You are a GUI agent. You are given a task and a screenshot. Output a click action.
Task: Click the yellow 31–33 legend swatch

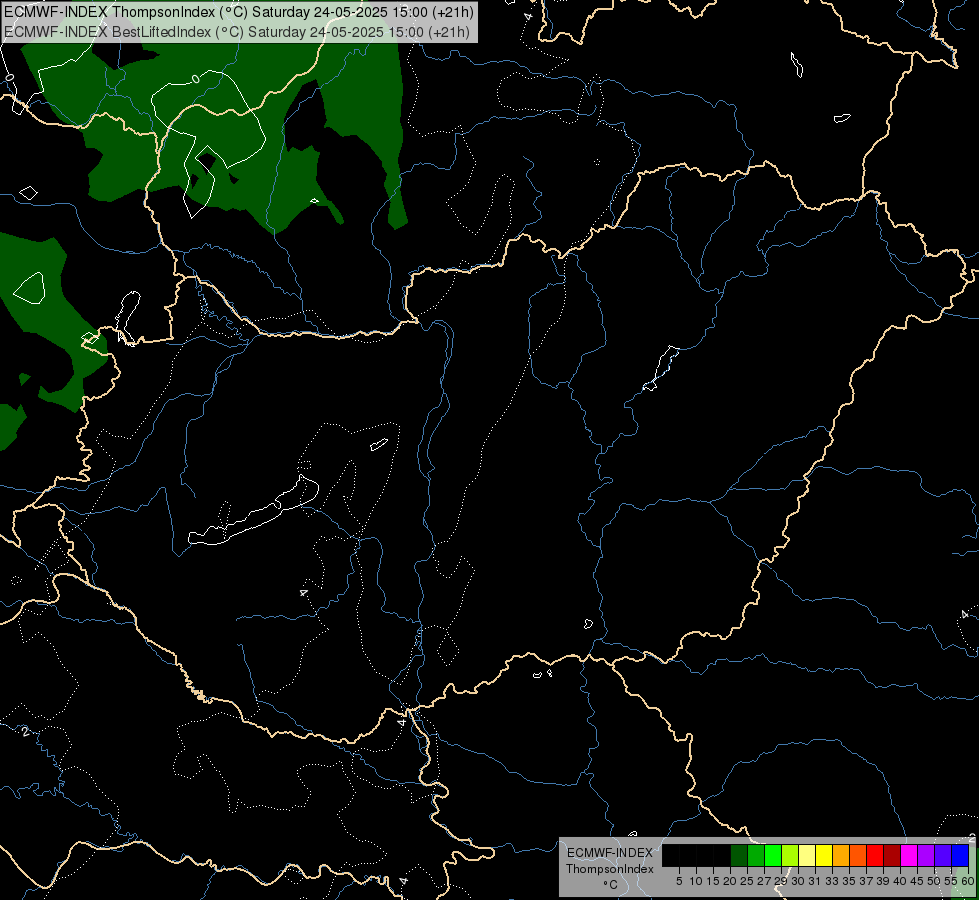[824, 856]
